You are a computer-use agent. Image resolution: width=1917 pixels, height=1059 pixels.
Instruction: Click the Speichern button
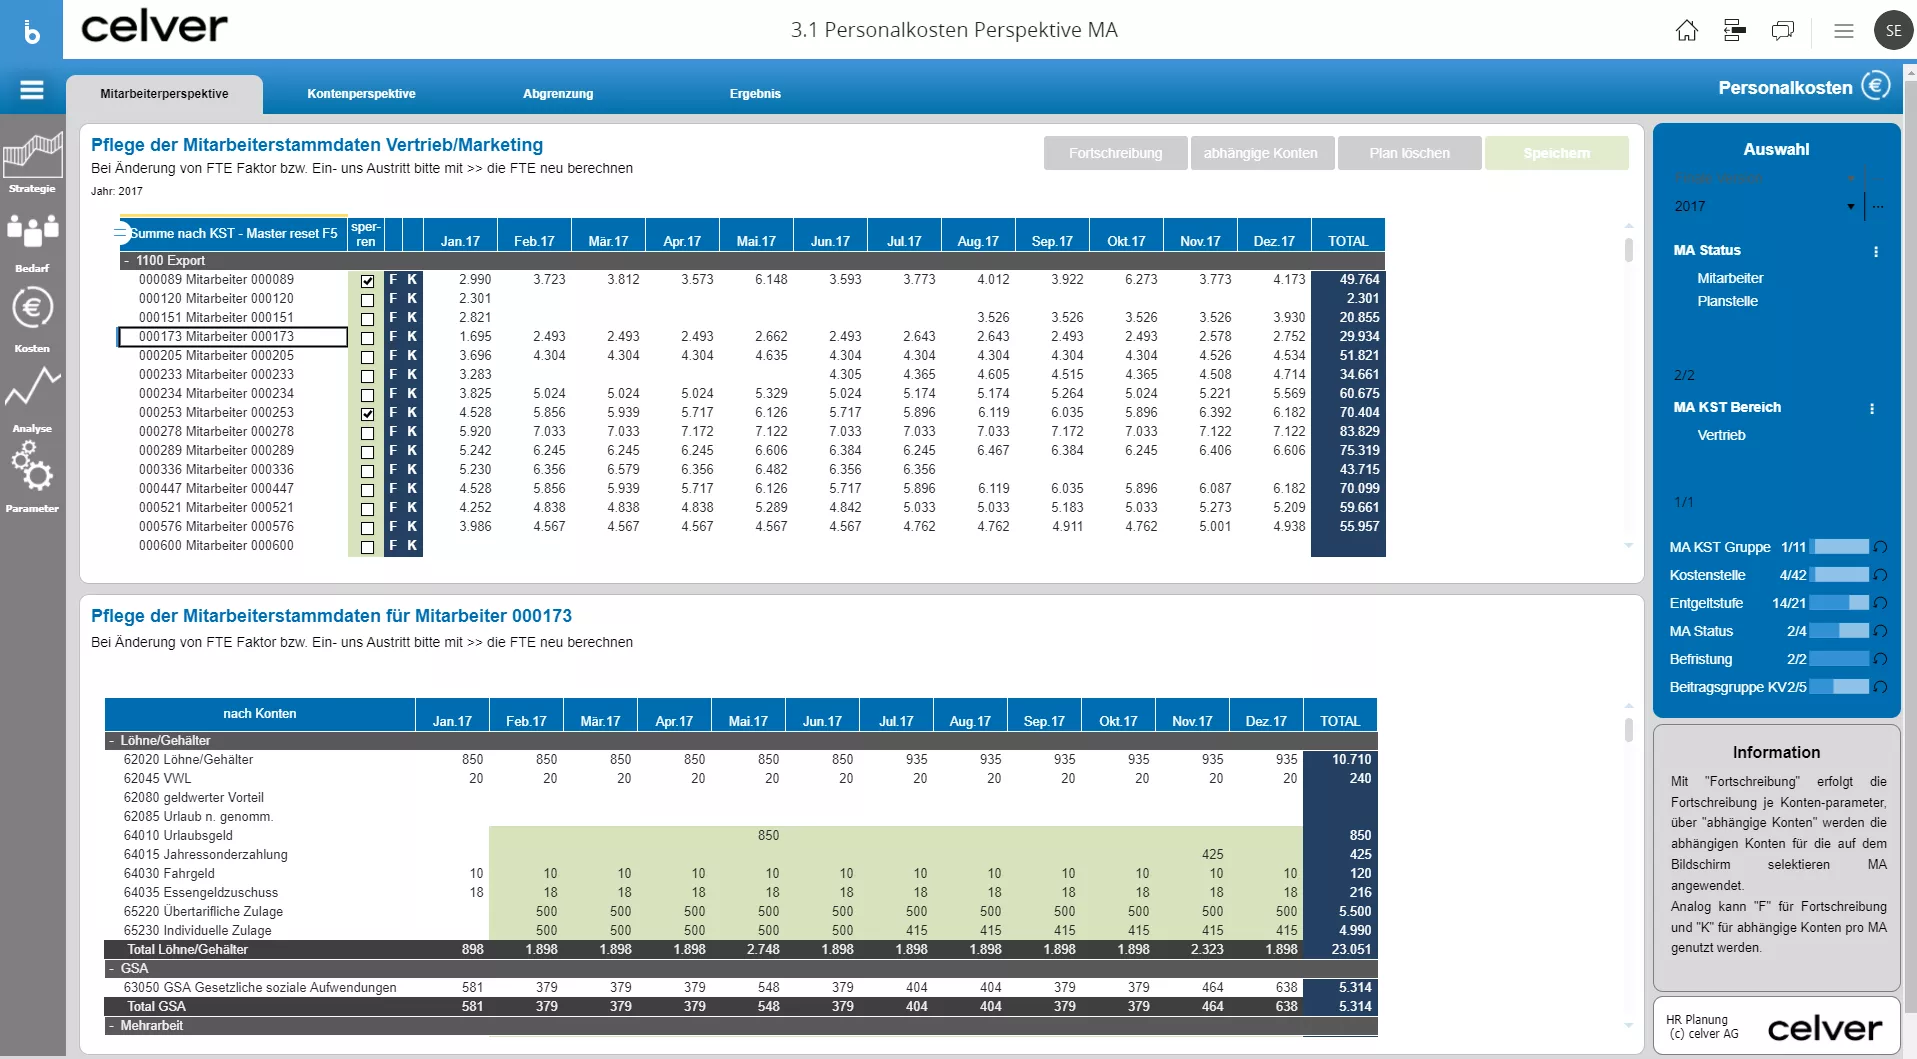tap(1556, 153)
